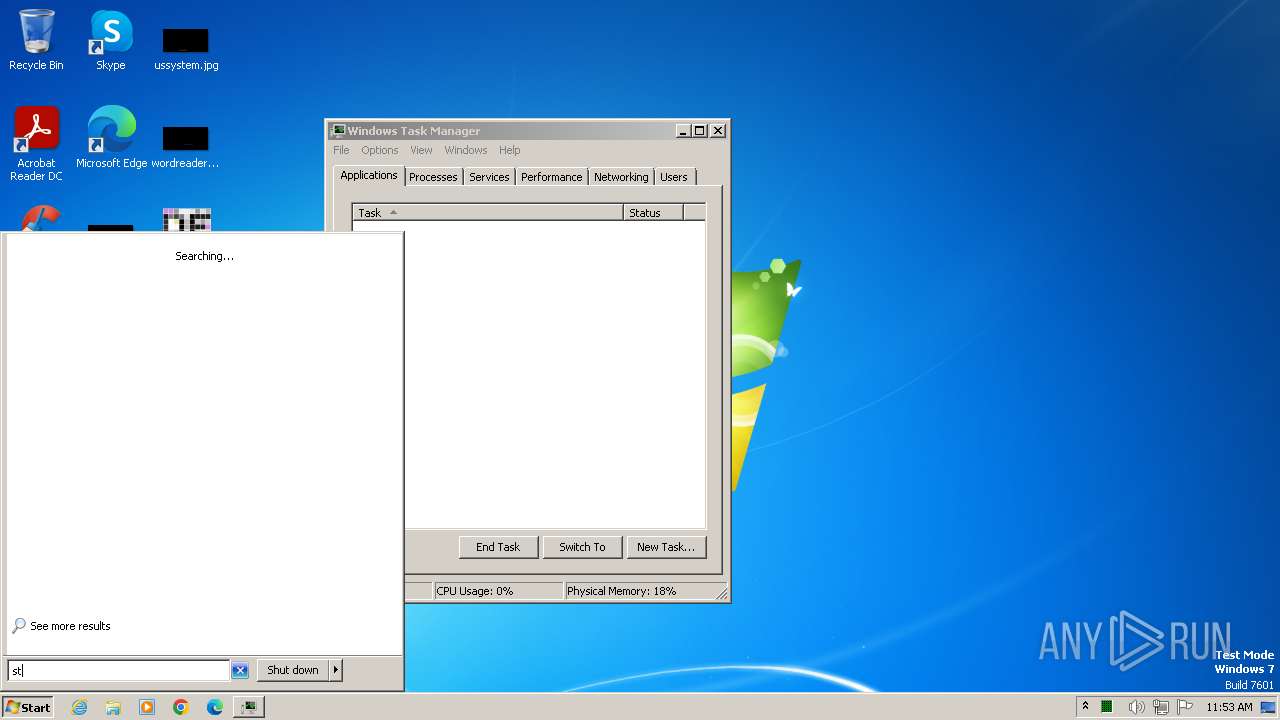The height and width of the screenshot is (720, 1280).
Task: Select the ussystem.jpg file on desktop
Action: coord(186,48)
